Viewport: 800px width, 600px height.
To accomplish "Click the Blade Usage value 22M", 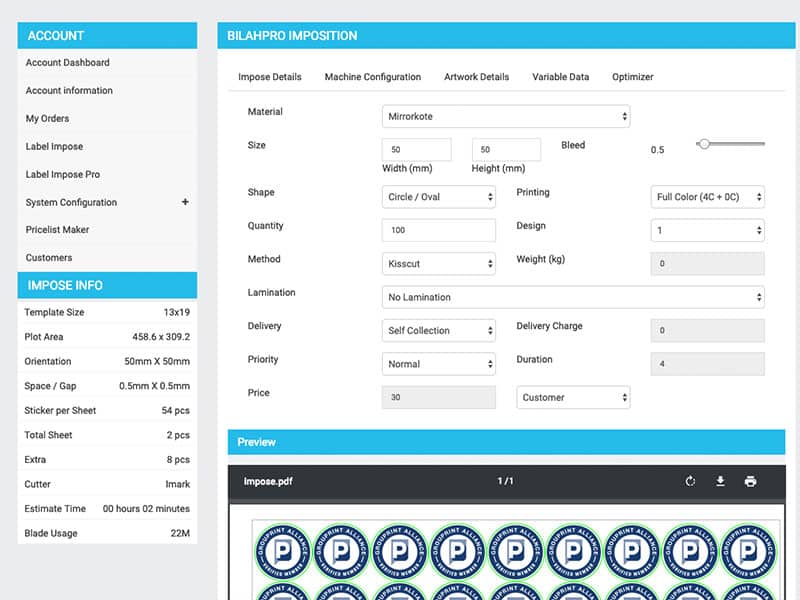I will 180,533.
